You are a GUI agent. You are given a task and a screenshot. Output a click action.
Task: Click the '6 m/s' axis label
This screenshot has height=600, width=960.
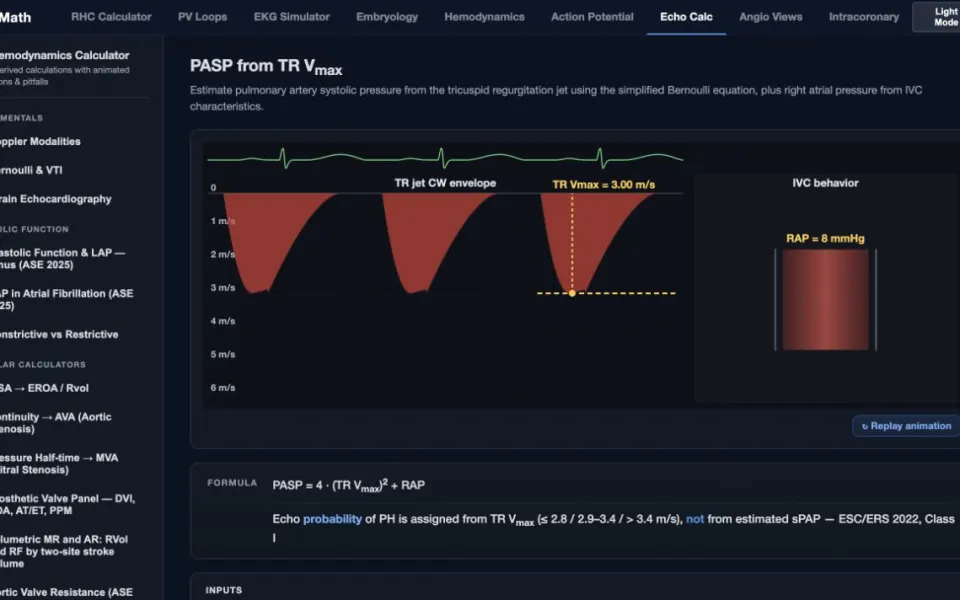tap(223, 388)
